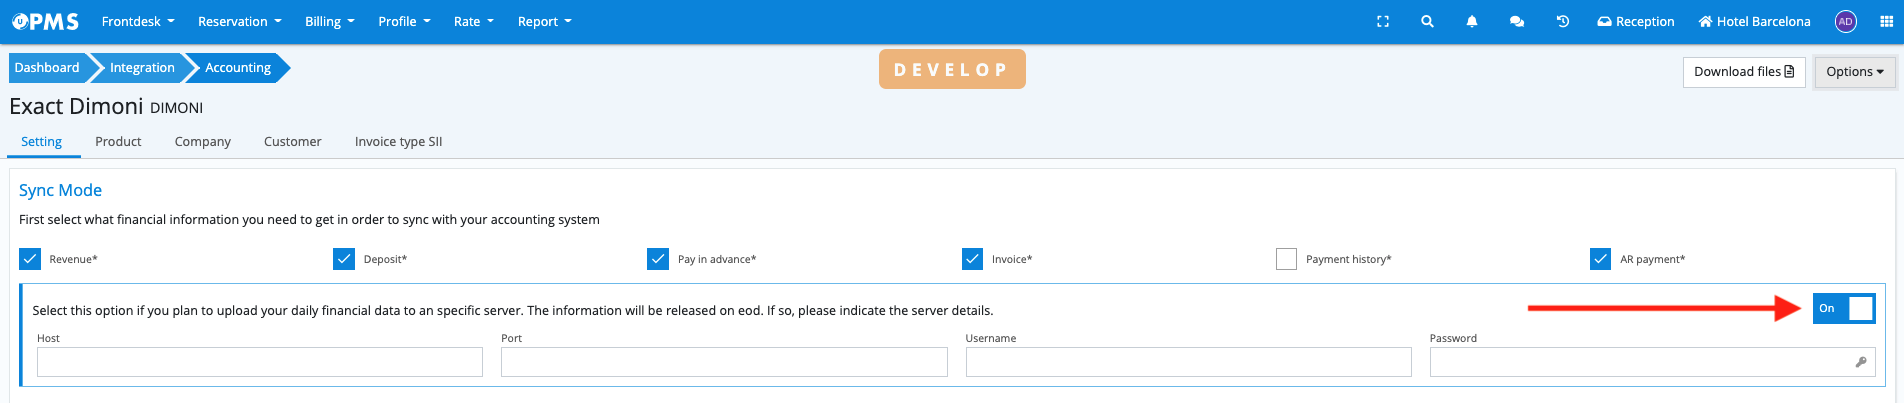Uncheck the Revenue checkbox
Viewport: 1904px width, 403px height.
[x=30, y=259]
